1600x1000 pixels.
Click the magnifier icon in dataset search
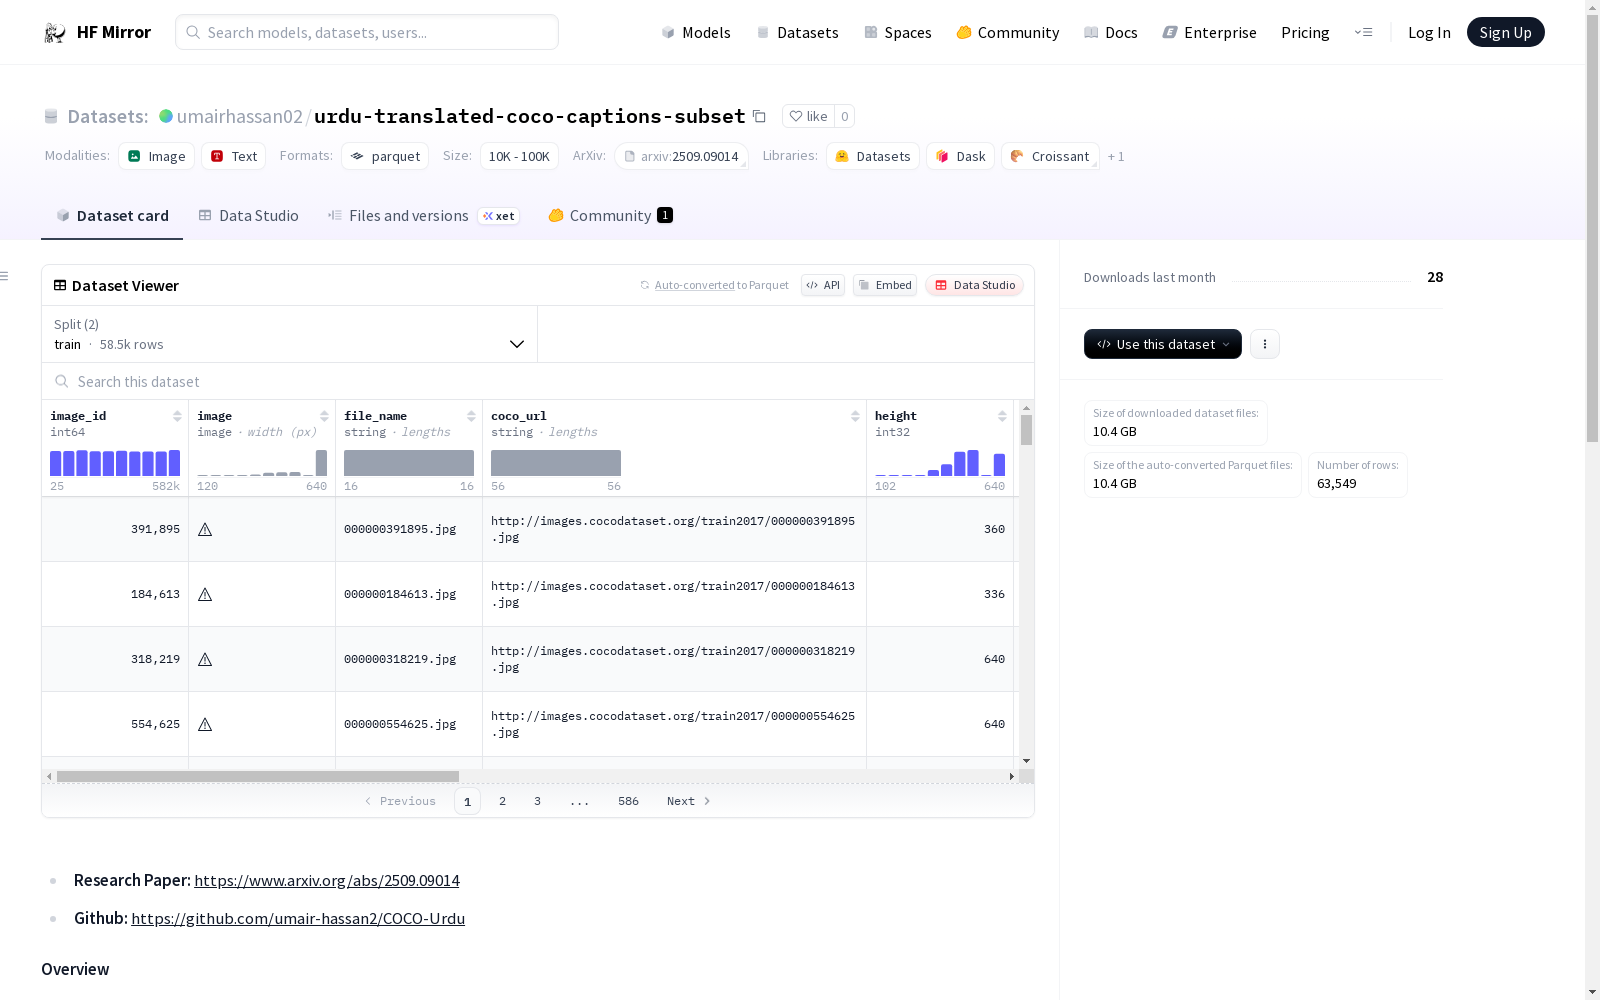coord(62,381)
